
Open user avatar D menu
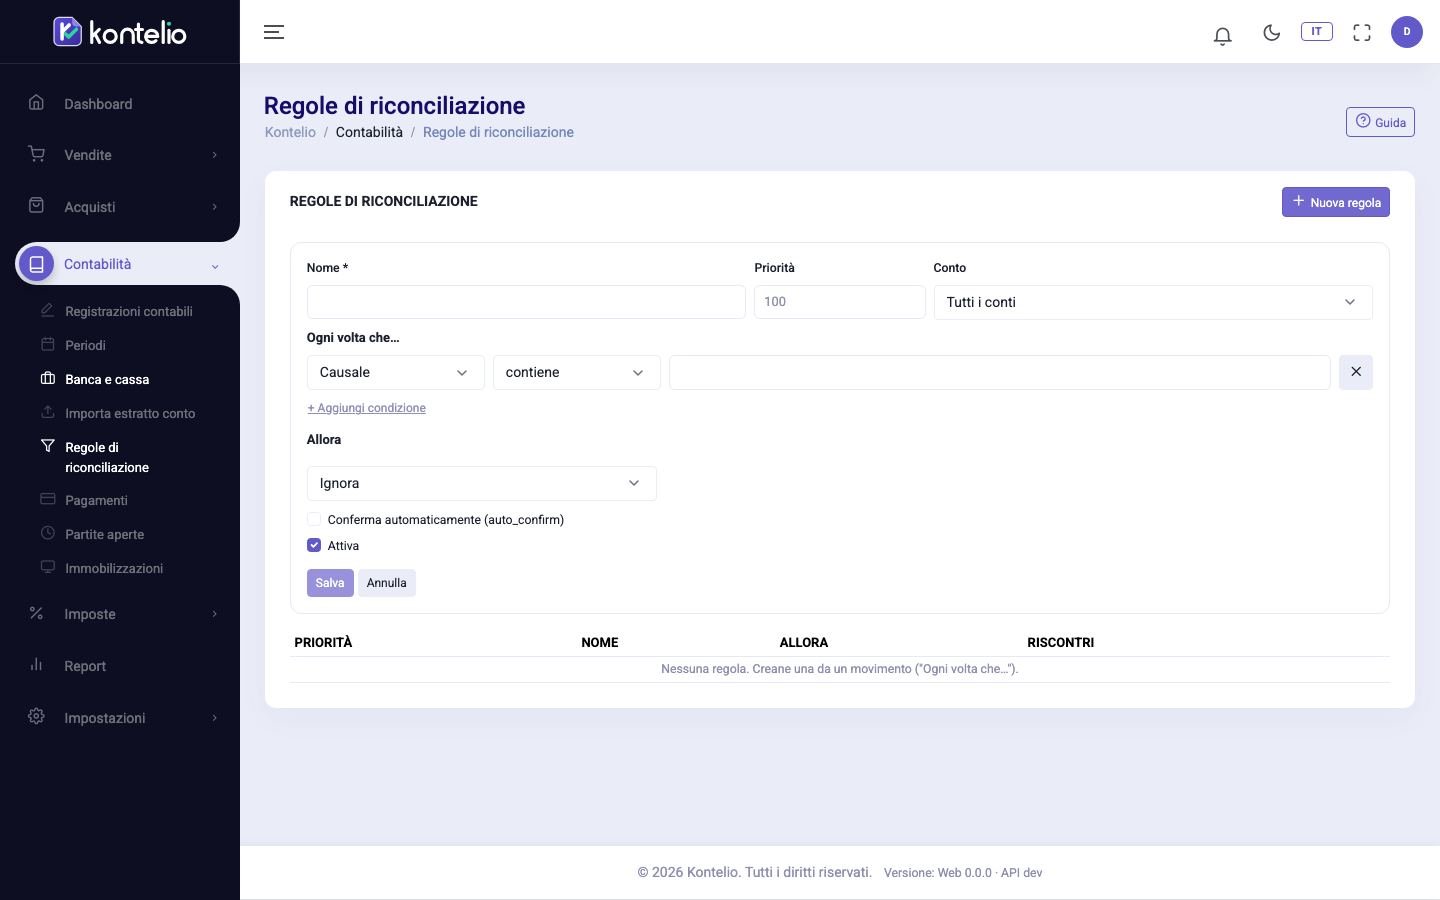[1407, 32]
